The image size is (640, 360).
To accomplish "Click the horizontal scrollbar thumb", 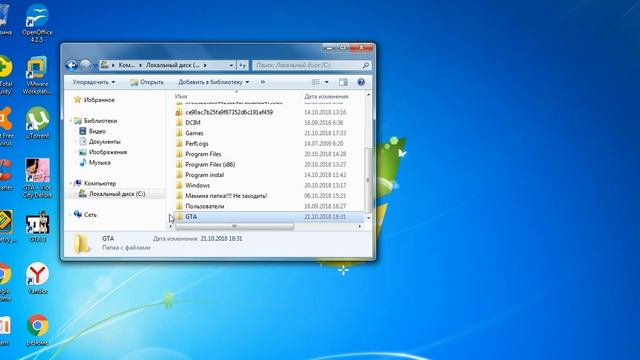I will coord(234,226).
